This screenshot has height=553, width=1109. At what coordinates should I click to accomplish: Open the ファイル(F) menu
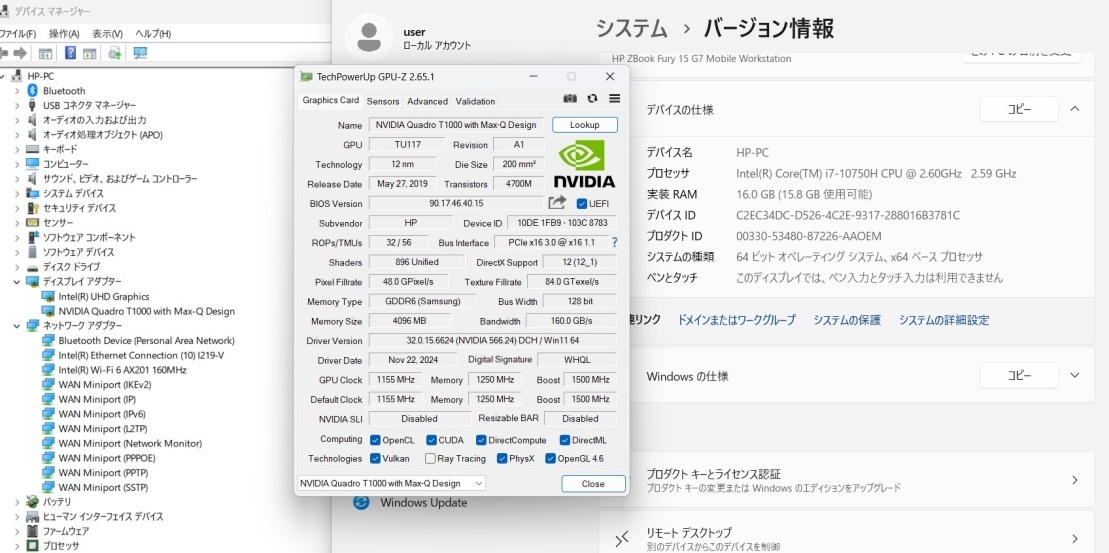[x=18, y=33]
